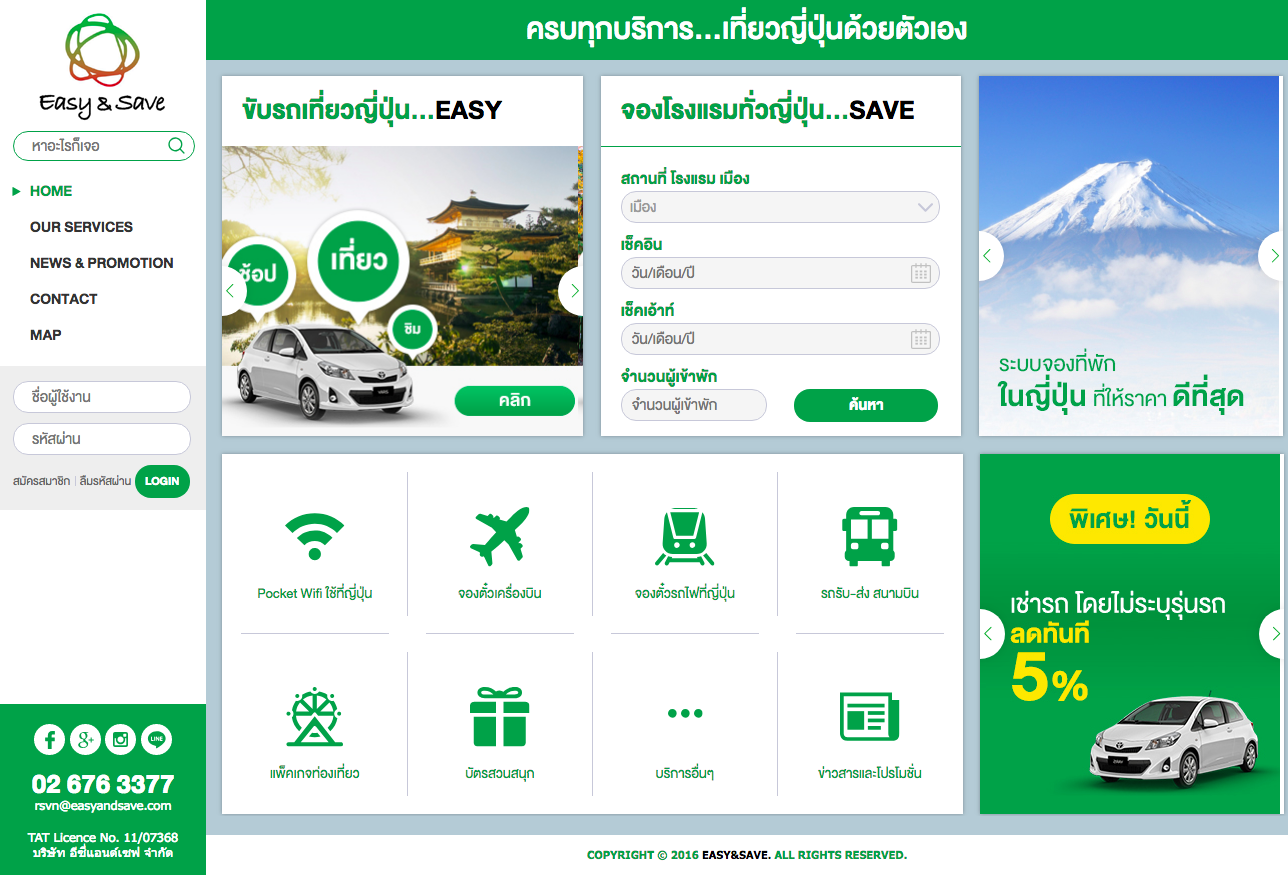The image size is (1288, 875).
Task: Open the LINE contact icon
Action: coord(157,740)
